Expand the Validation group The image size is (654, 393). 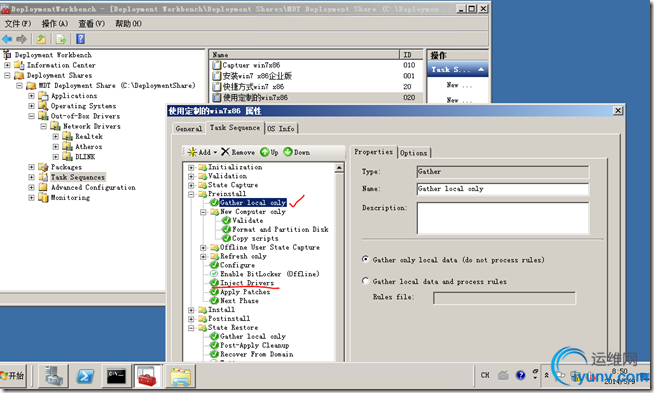click(191, 176)
